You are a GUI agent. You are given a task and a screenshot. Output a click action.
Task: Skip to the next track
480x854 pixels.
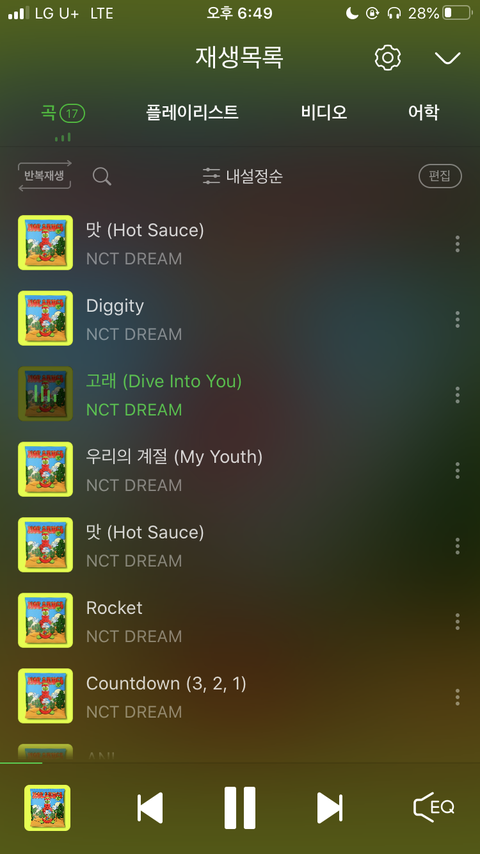pyautogui.click(x=330, y=808)
